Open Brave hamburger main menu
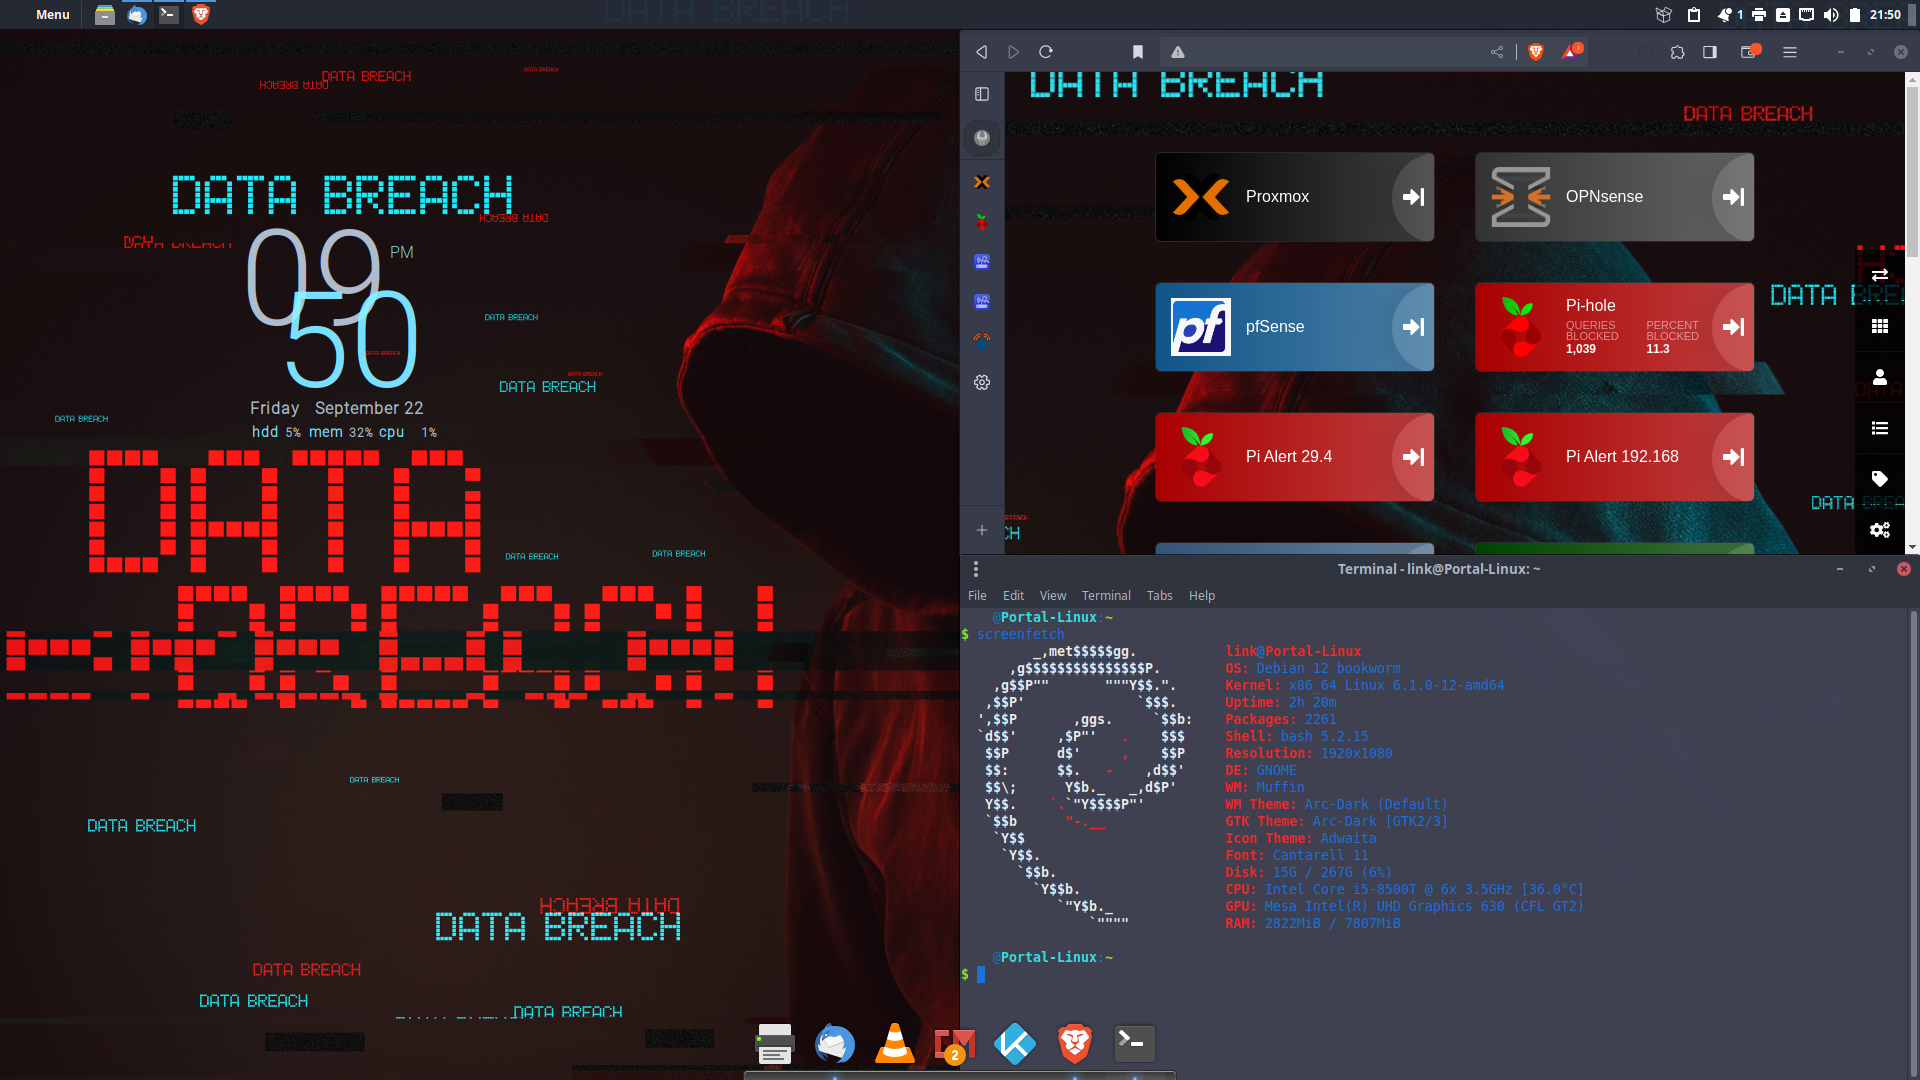The width and height of the screenshot is (1920, 1080). [1790, 52]
